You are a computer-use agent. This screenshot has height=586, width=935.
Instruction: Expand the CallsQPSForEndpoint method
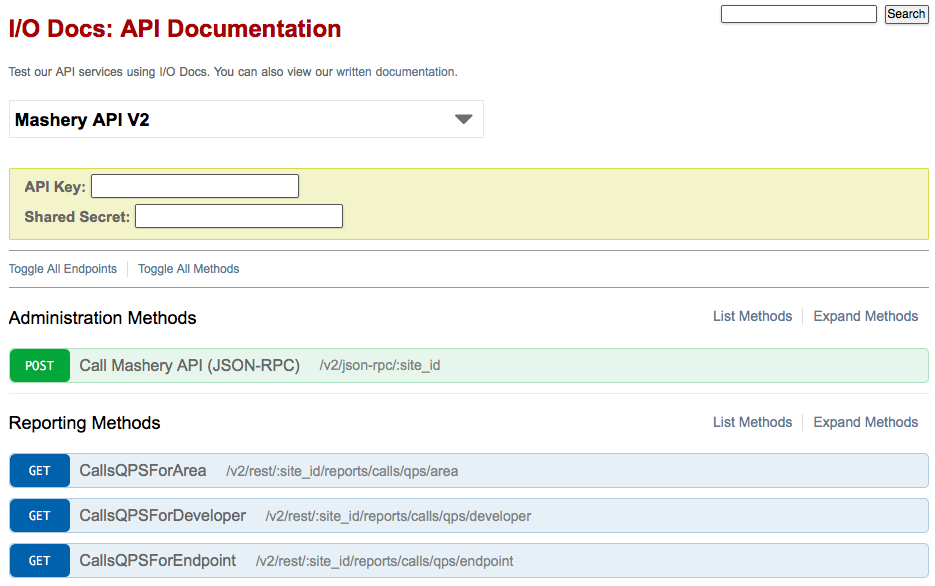[x=469, y=560]
